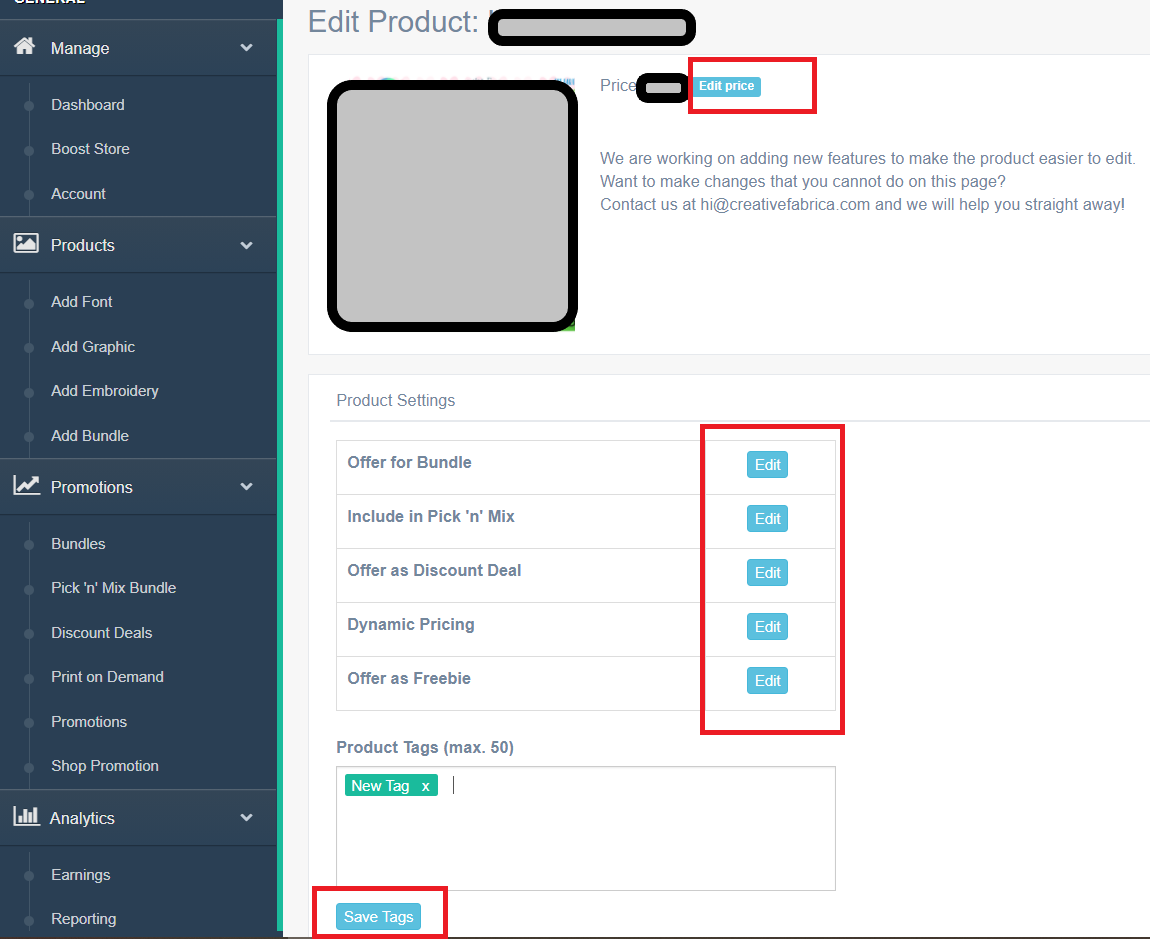The width and height of the screenshot is (1150, 939).
Task: Click the Save Tags button
Action: (378, 916)
